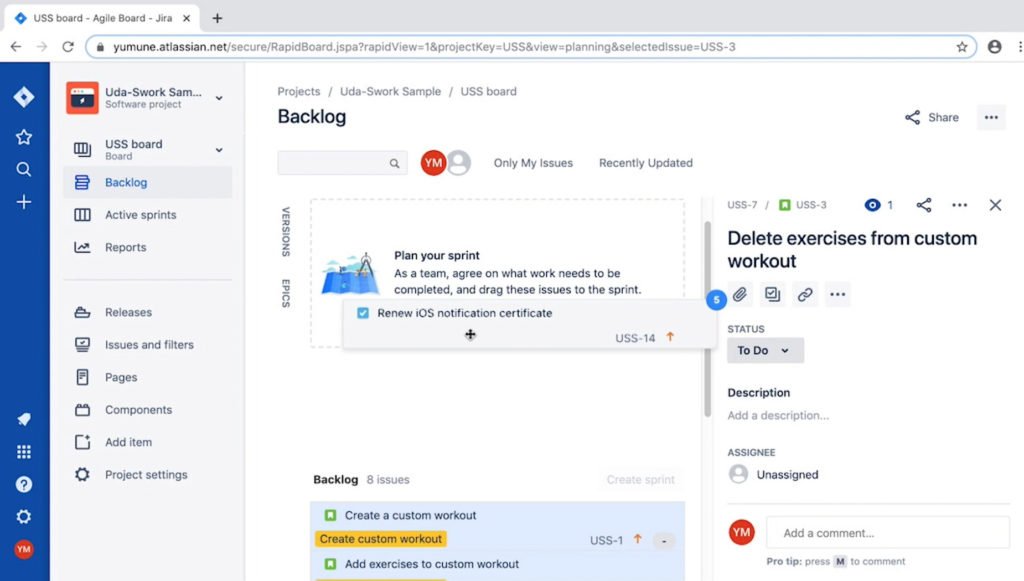Click the attach file paperclip icon
Image resolution: width=1024 pixels, height=581 pixels.
pyautogui.click(x=740, y=294)
